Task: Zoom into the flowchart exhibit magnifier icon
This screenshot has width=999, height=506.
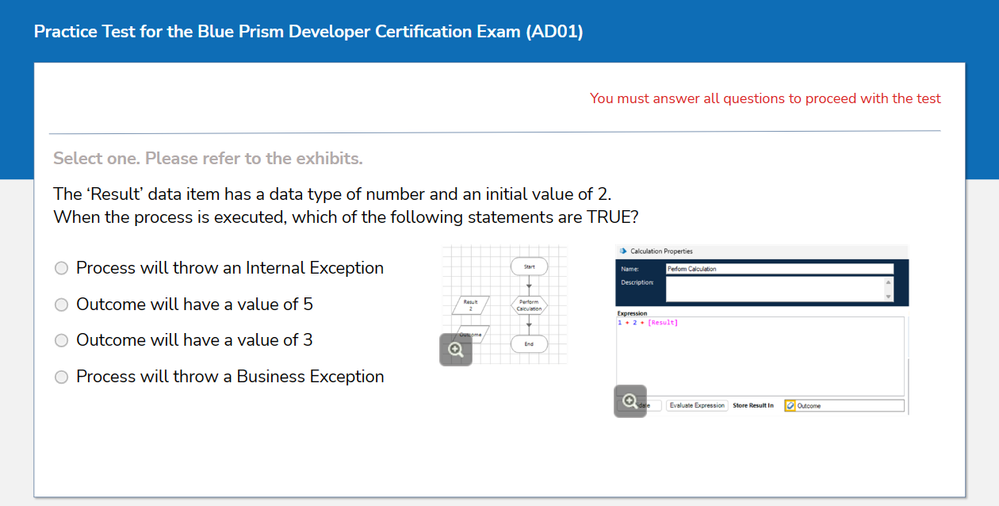Action: click(x=456, y=349)
